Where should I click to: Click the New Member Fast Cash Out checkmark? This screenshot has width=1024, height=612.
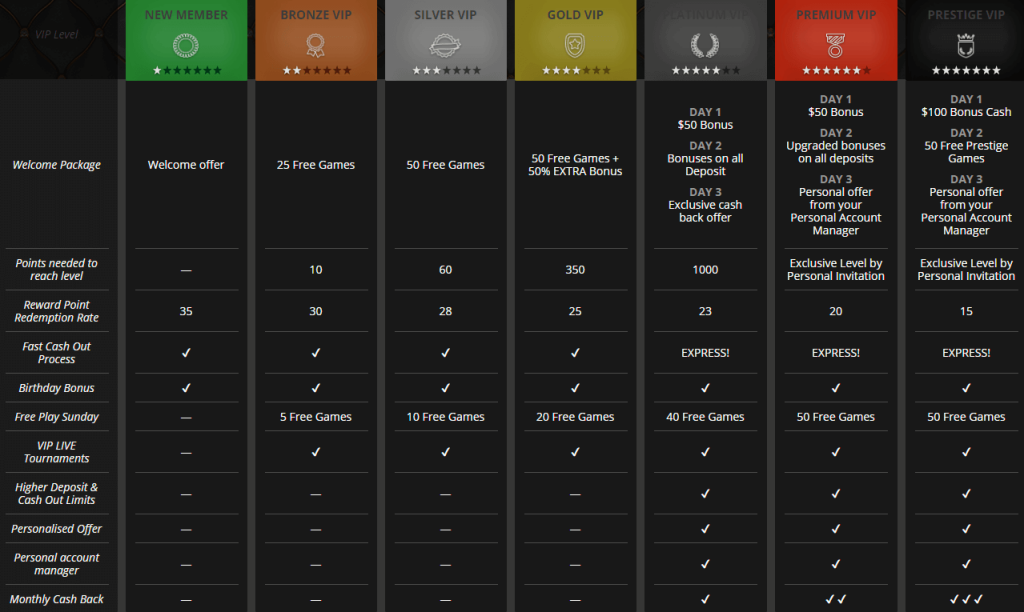[186, 353]
